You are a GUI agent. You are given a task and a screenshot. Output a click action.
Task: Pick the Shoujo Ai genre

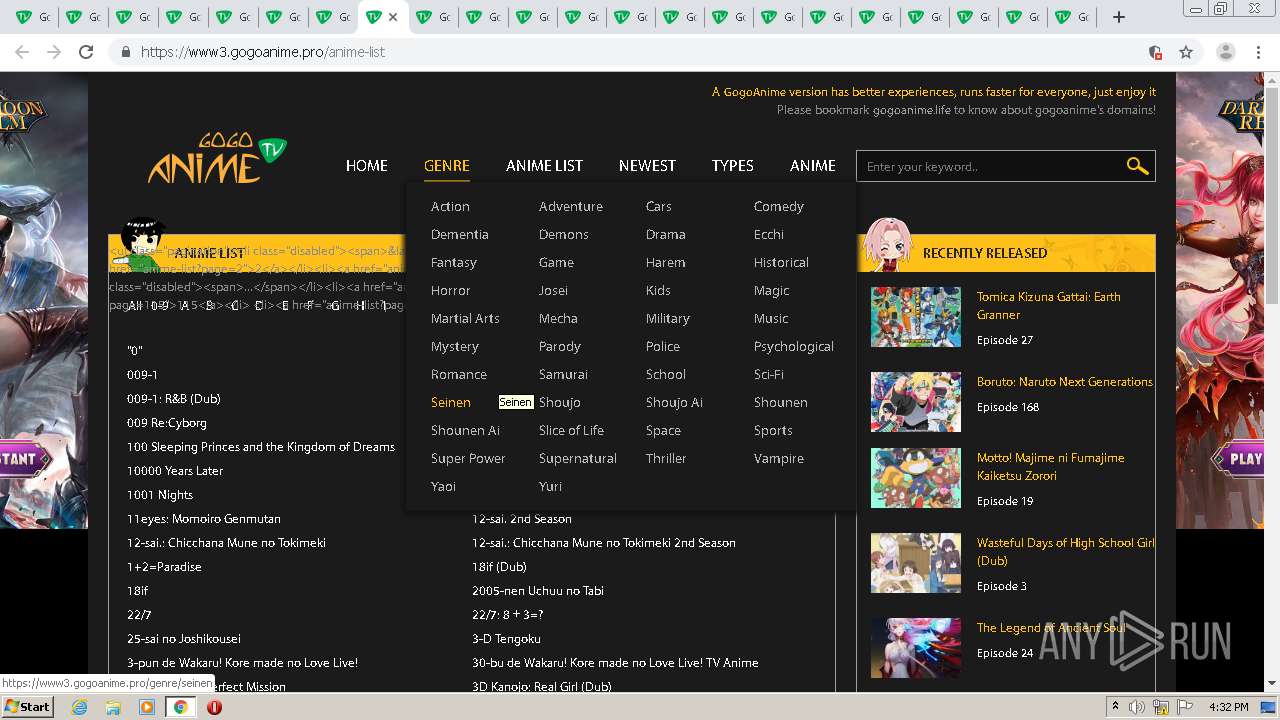674,402
